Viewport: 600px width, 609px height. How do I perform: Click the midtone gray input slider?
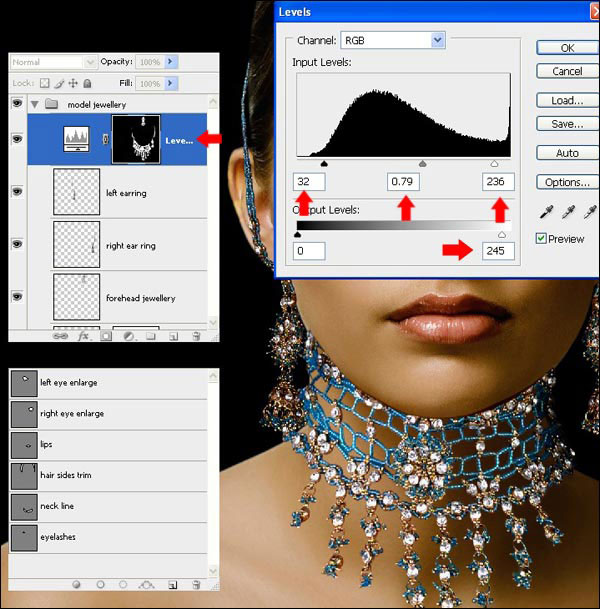[x=422, y=161]
